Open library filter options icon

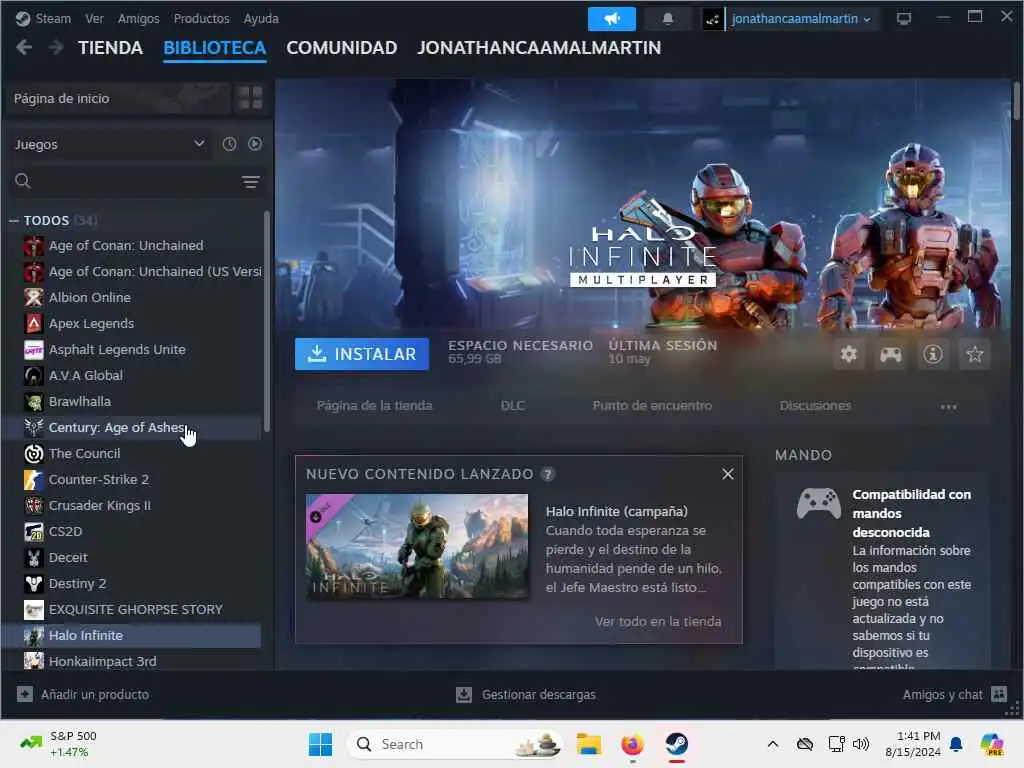click(x=251, y=182)
